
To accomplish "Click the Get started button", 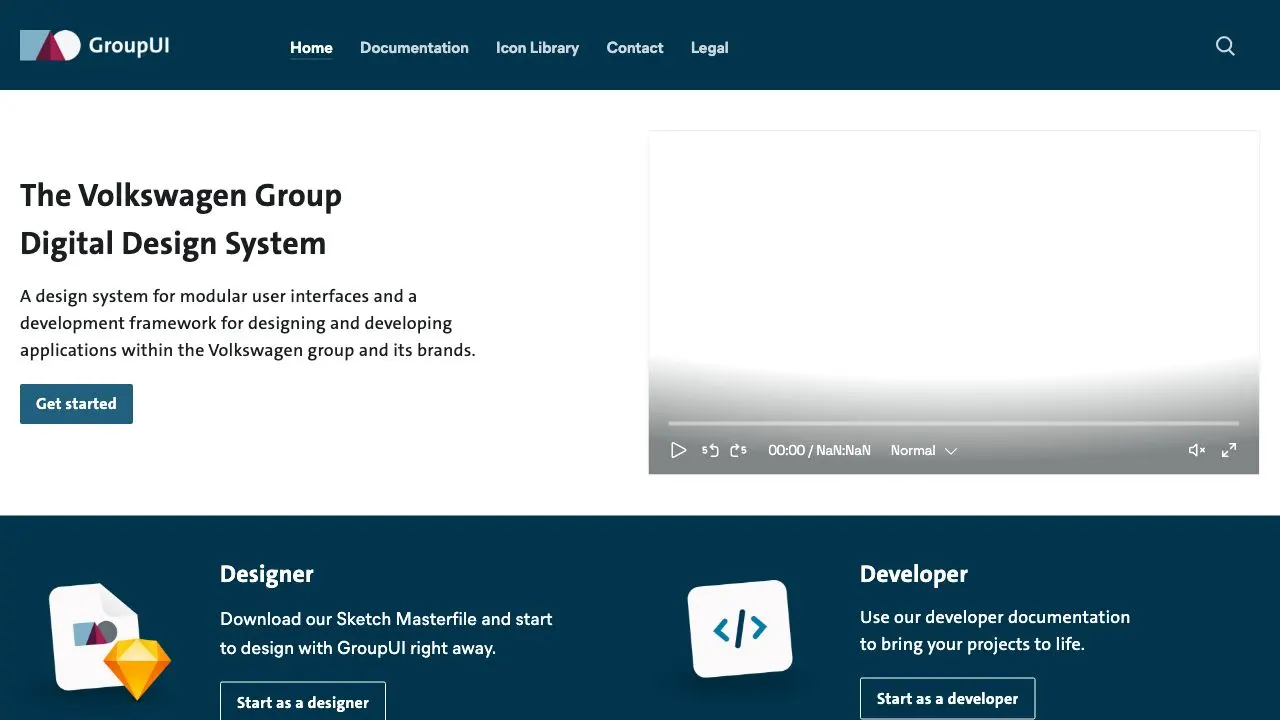I will click(76, 404).
